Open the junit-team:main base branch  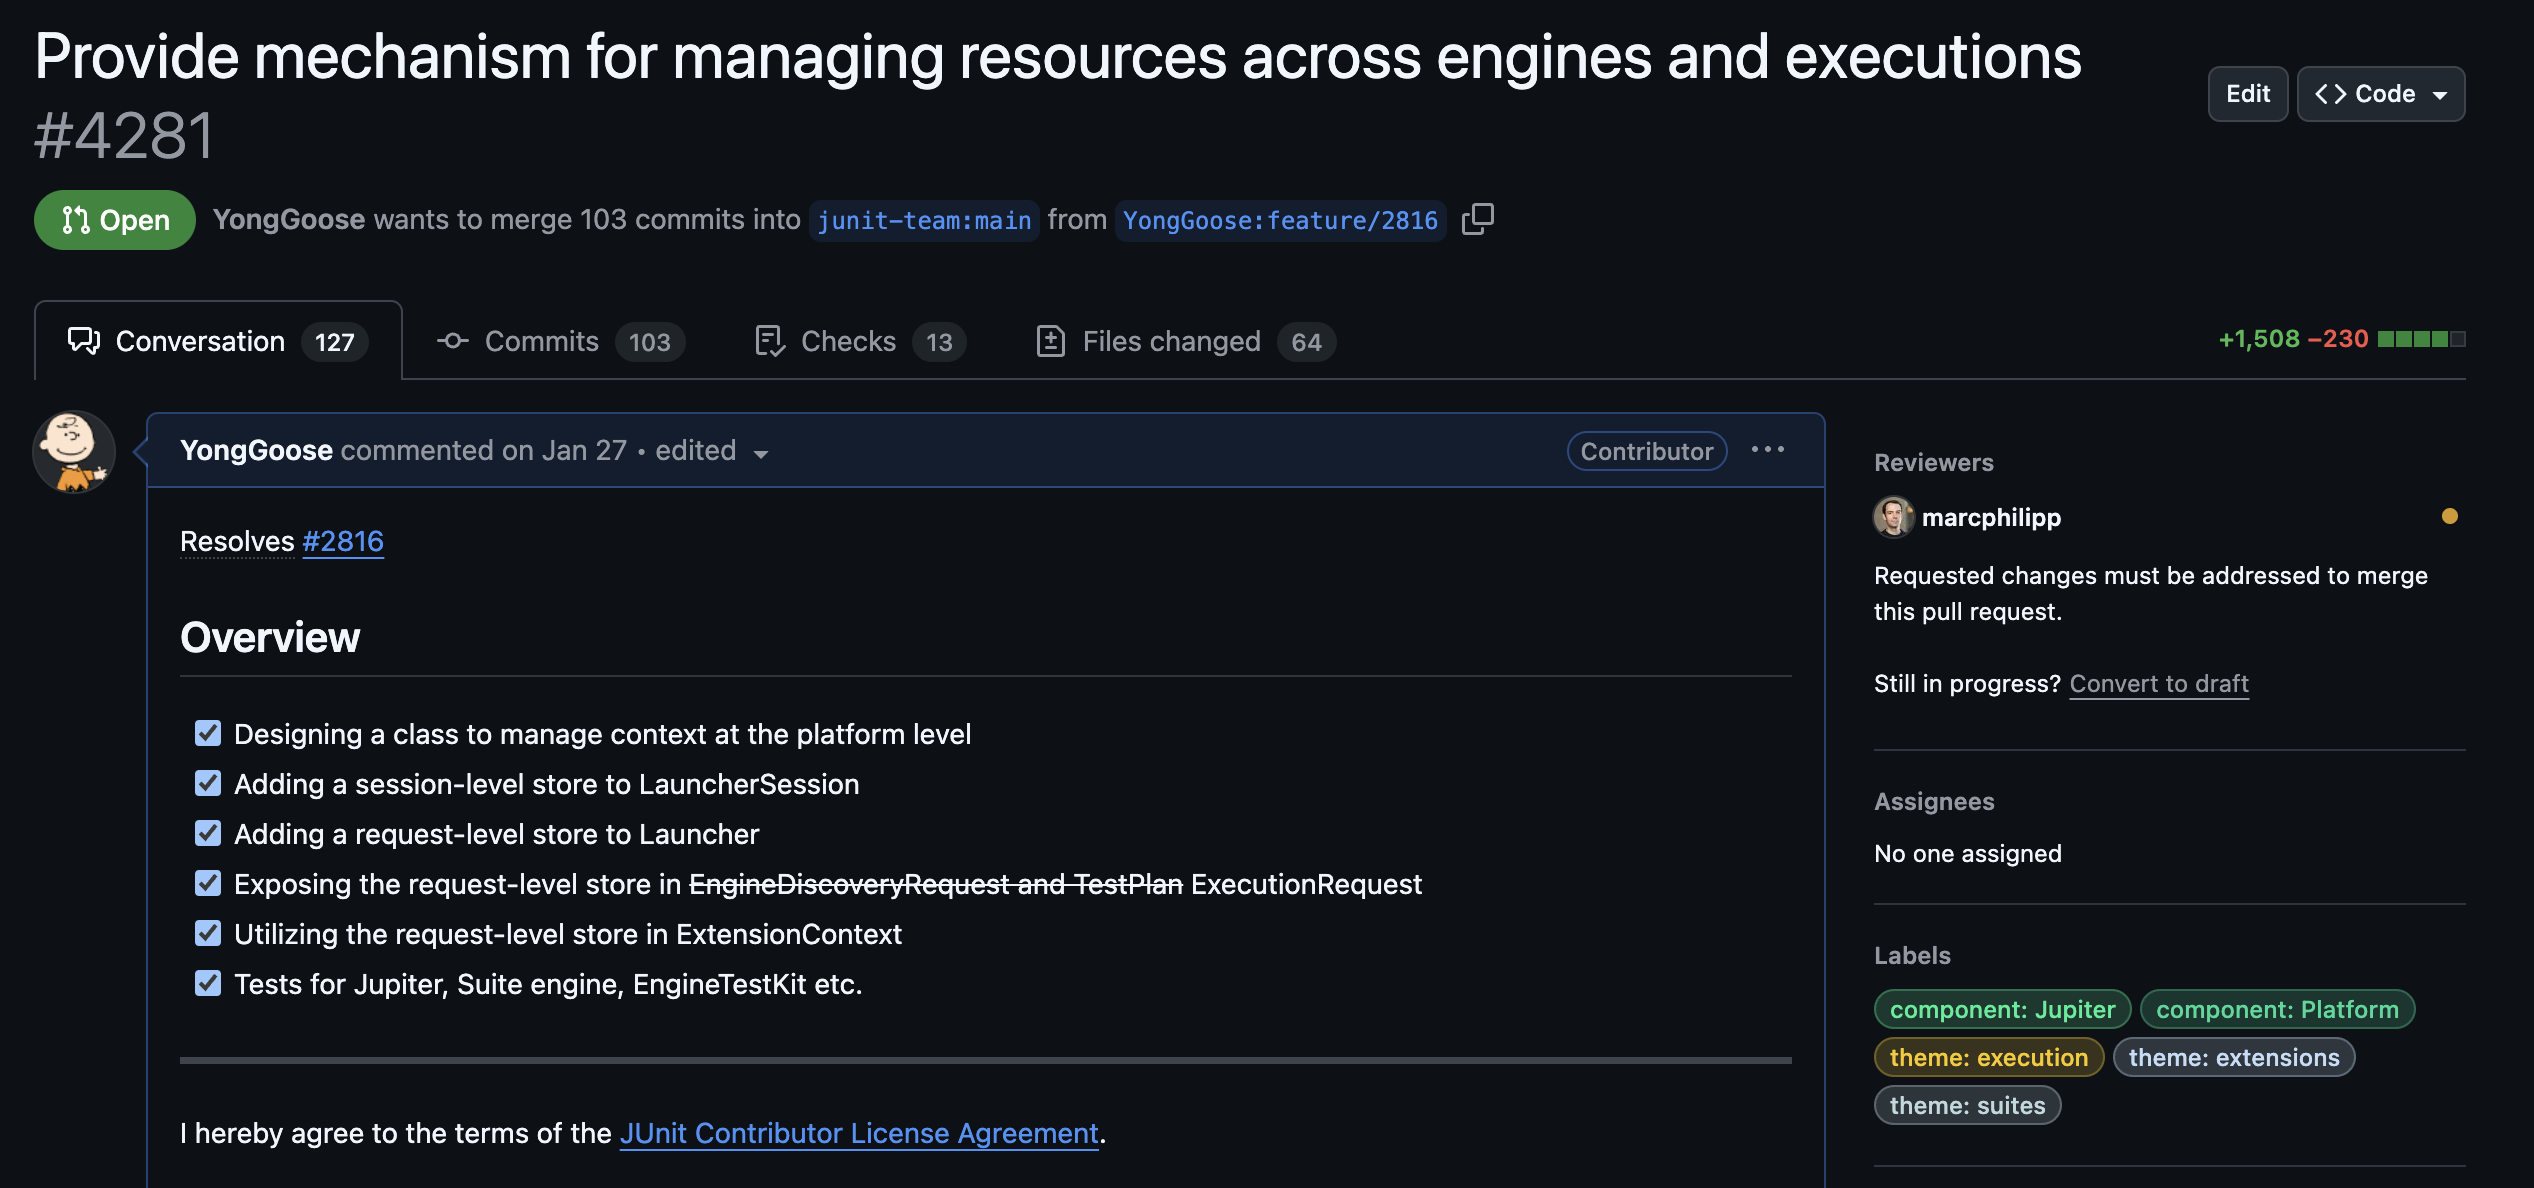pos(923,220)
